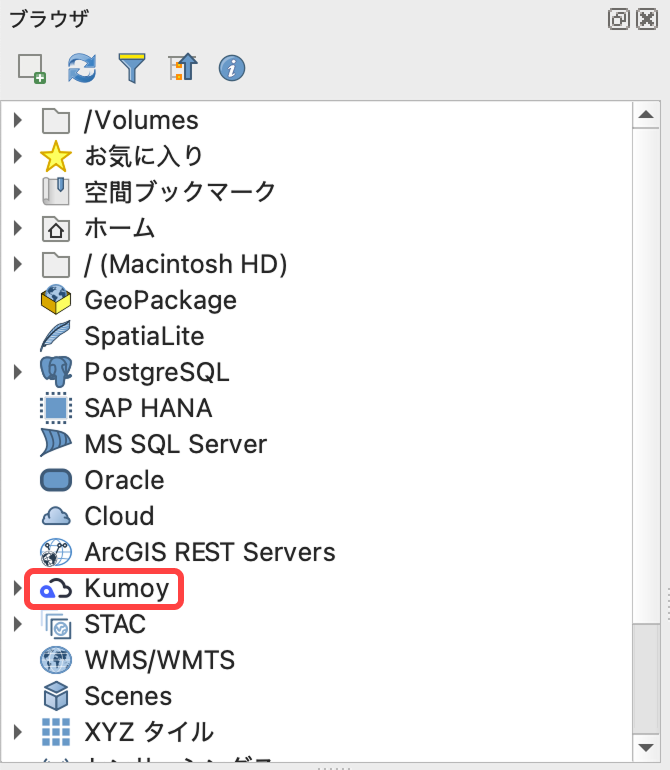
Task: Expand the お気に入り favorites node
Action: tap(18, 156)
